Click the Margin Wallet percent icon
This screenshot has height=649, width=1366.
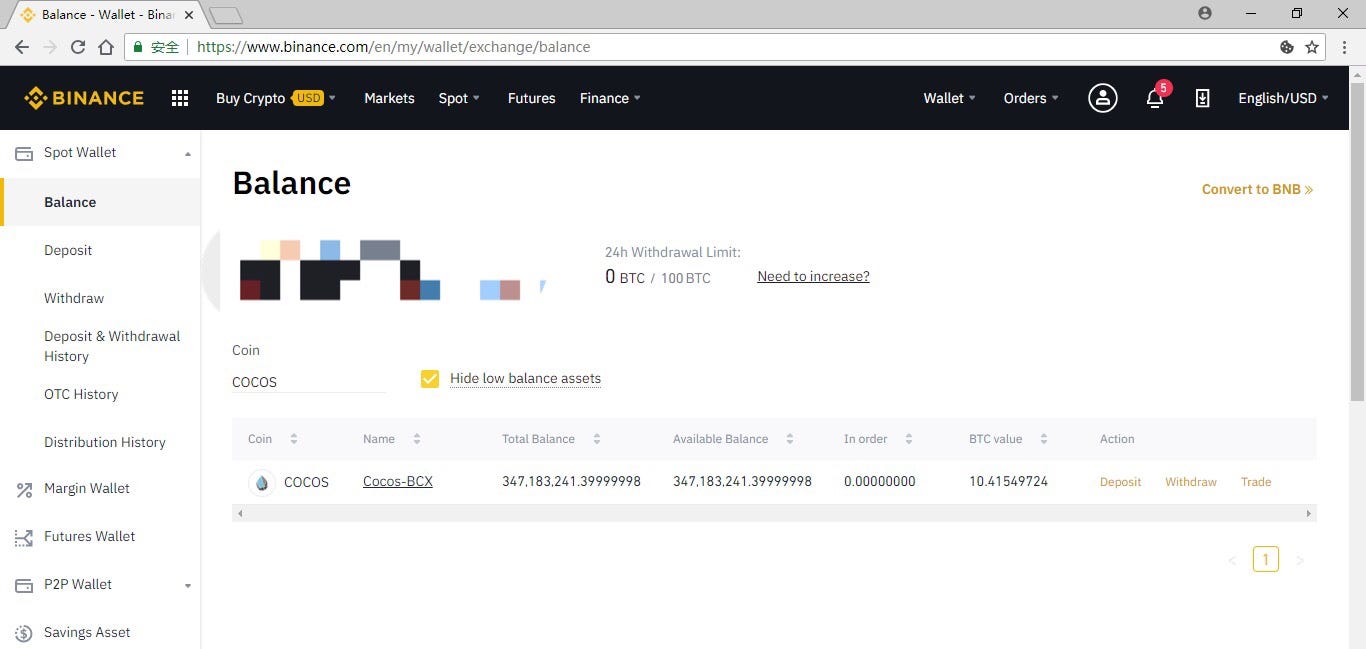pos(24,489)
